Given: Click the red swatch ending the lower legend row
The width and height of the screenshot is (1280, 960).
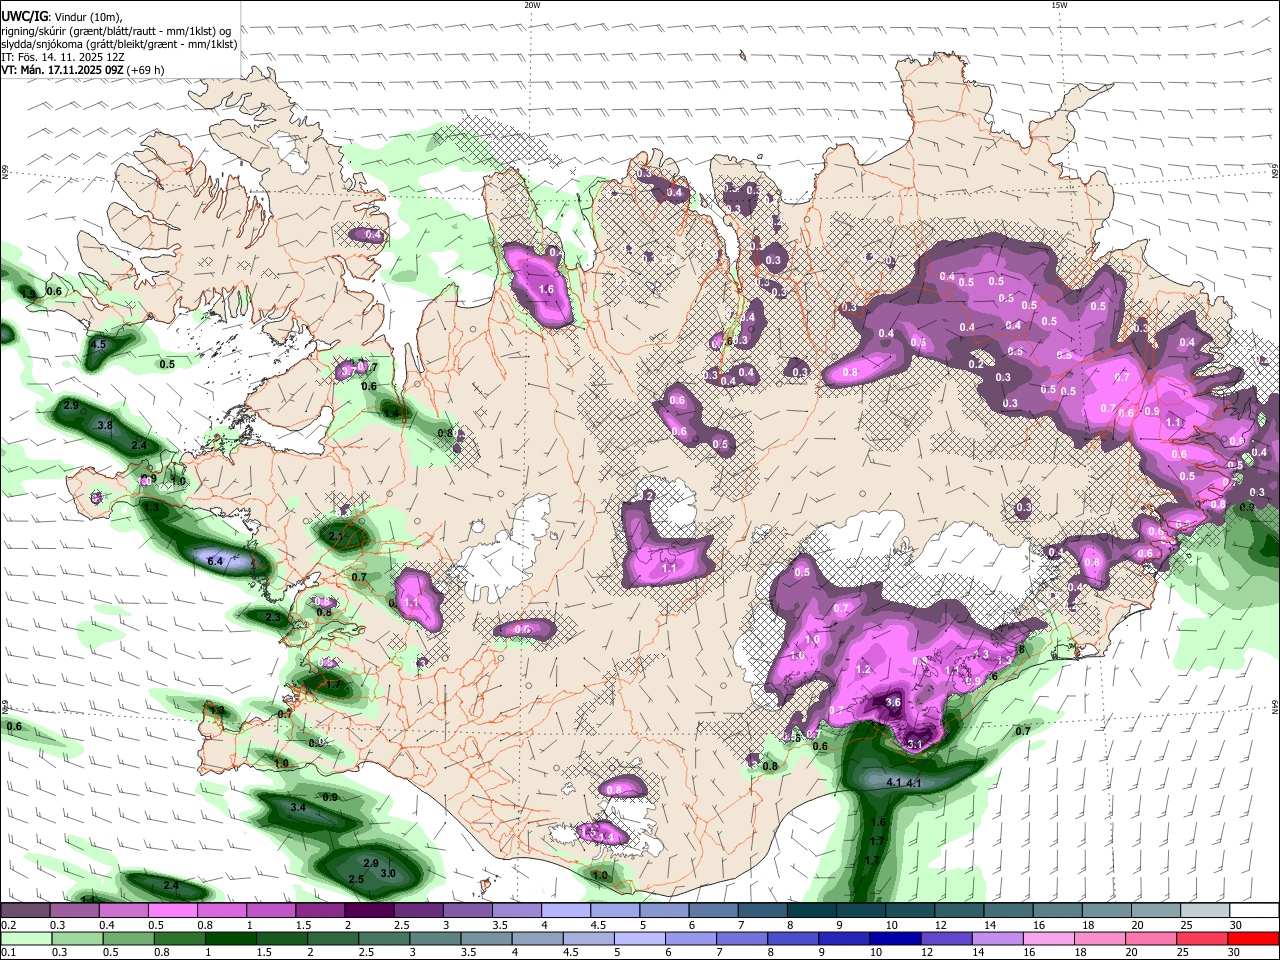Looking at the screenshot, I should (x=1253, y=938).
